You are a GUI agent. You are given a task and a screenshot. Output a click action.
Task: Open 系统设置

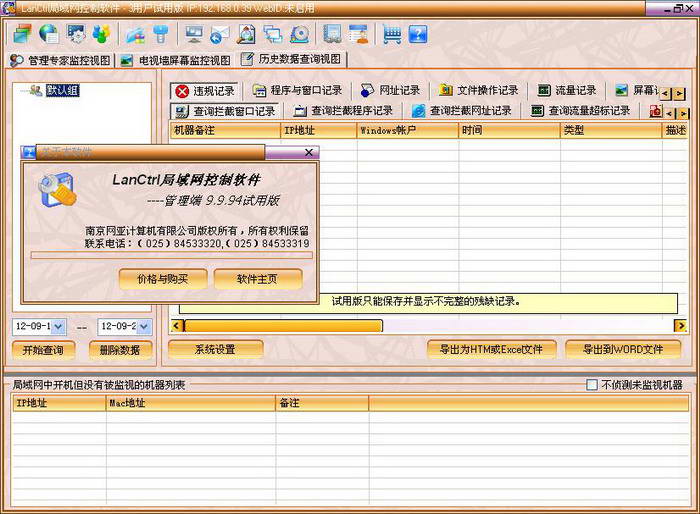click(215, 349)
